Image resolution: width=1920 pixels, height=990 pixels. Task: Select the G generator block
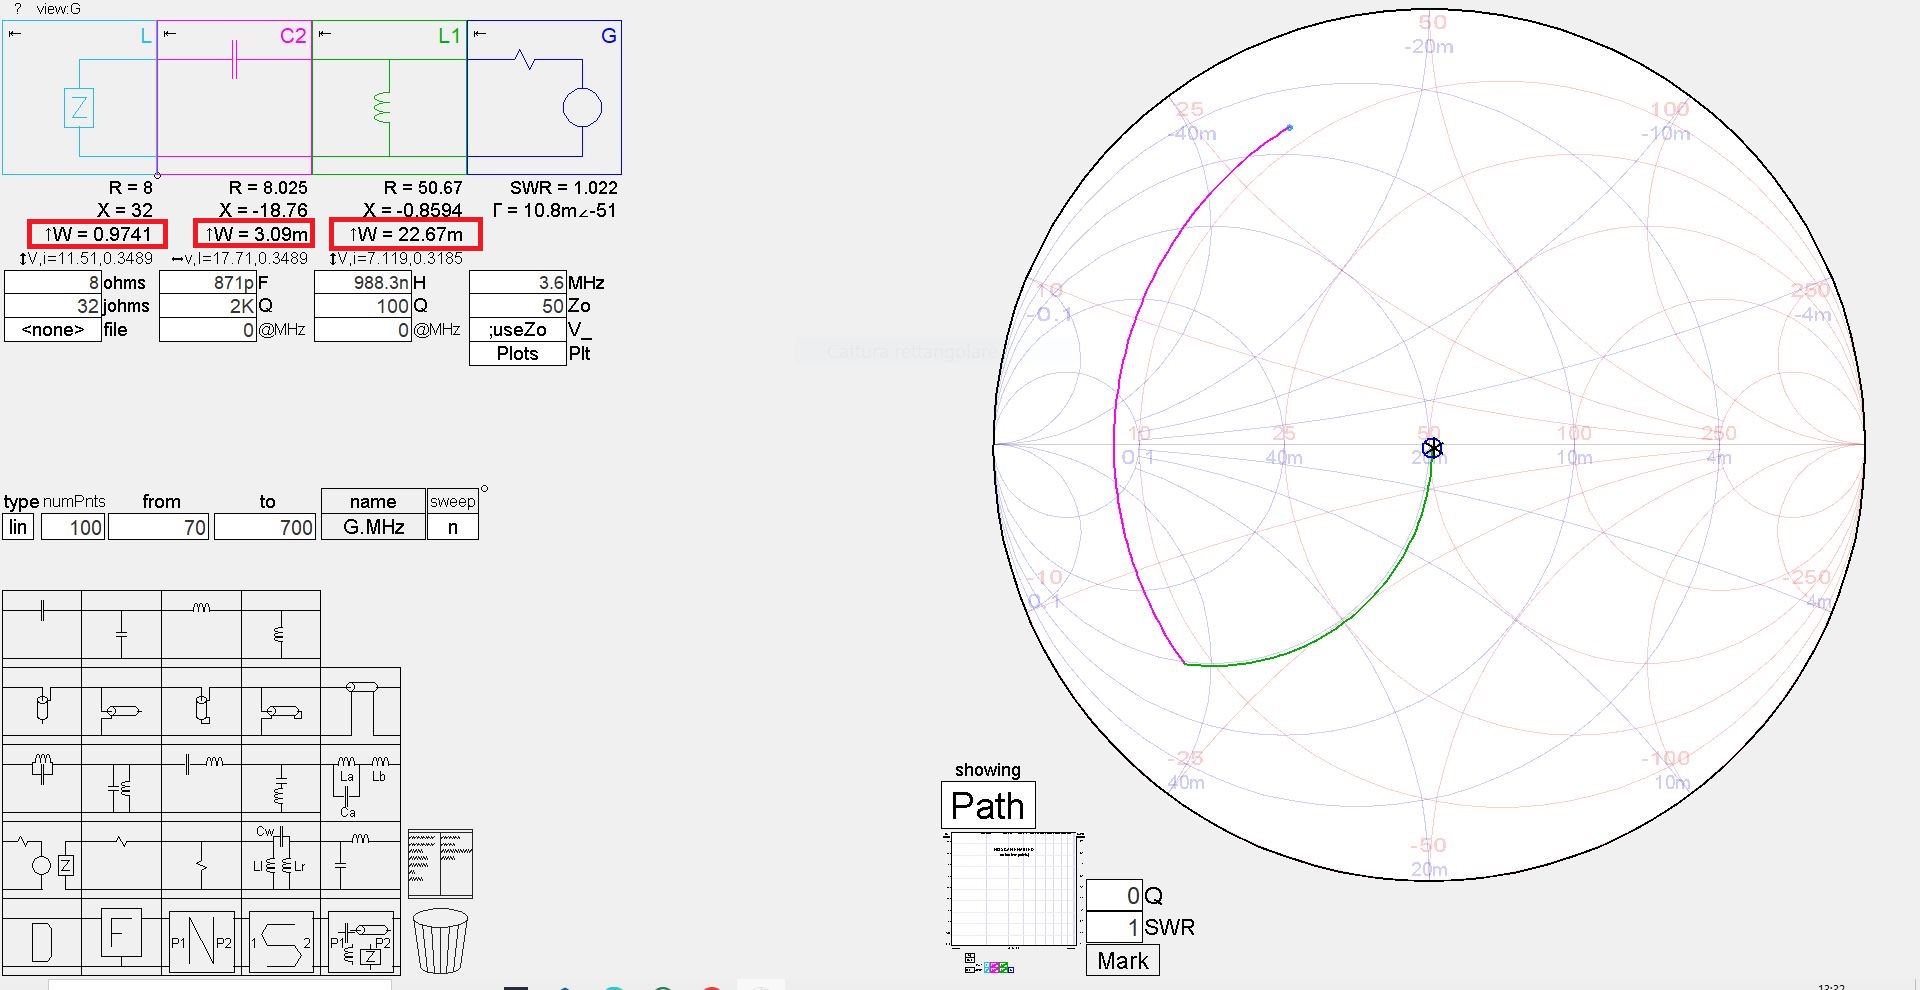coord(545,98)
